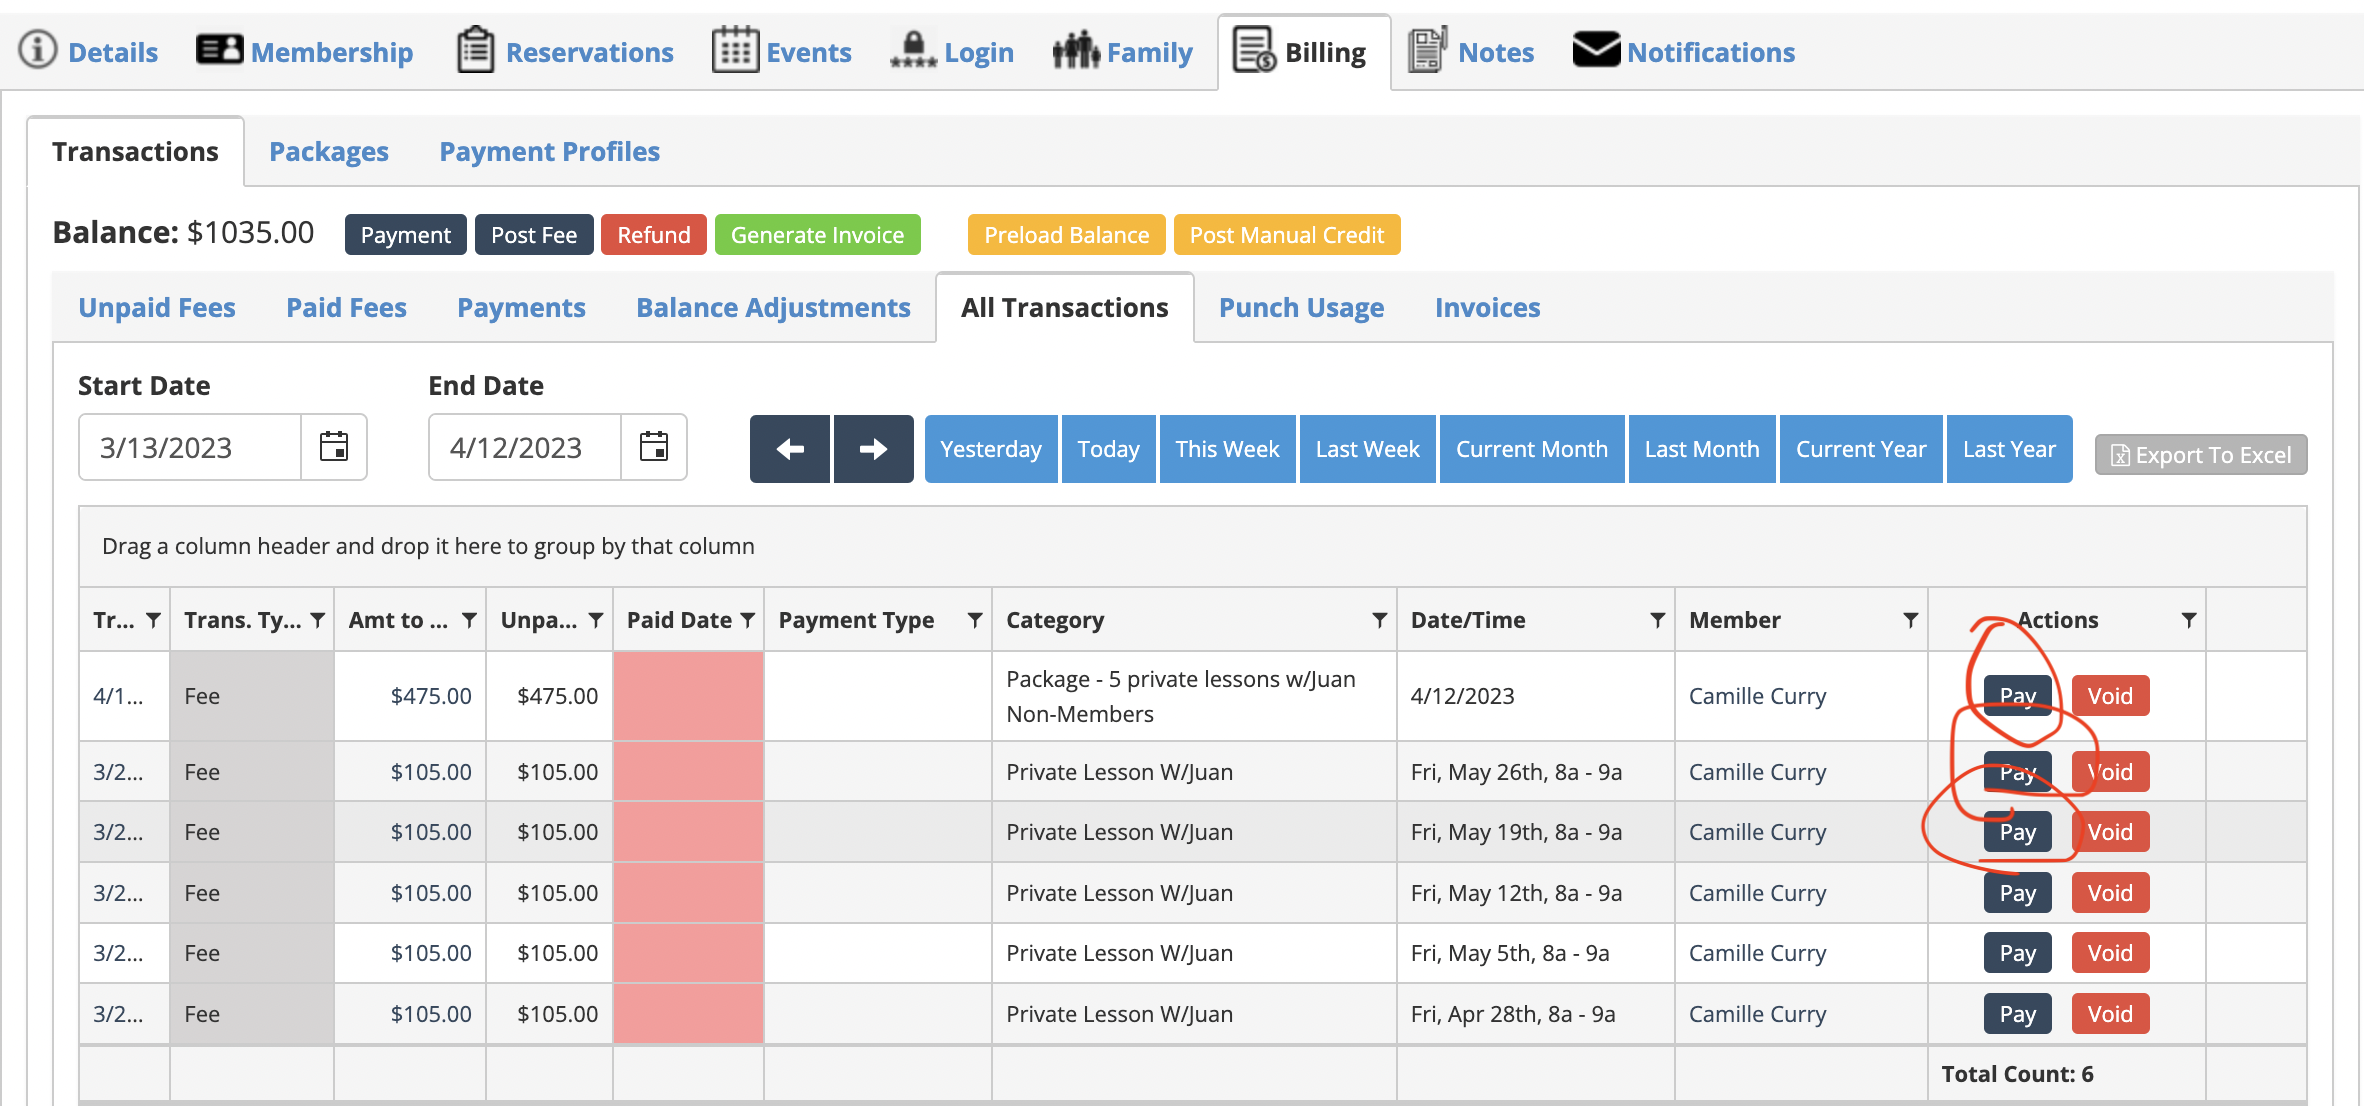
Task: Set range to Today
Action: click(1108, 449)
